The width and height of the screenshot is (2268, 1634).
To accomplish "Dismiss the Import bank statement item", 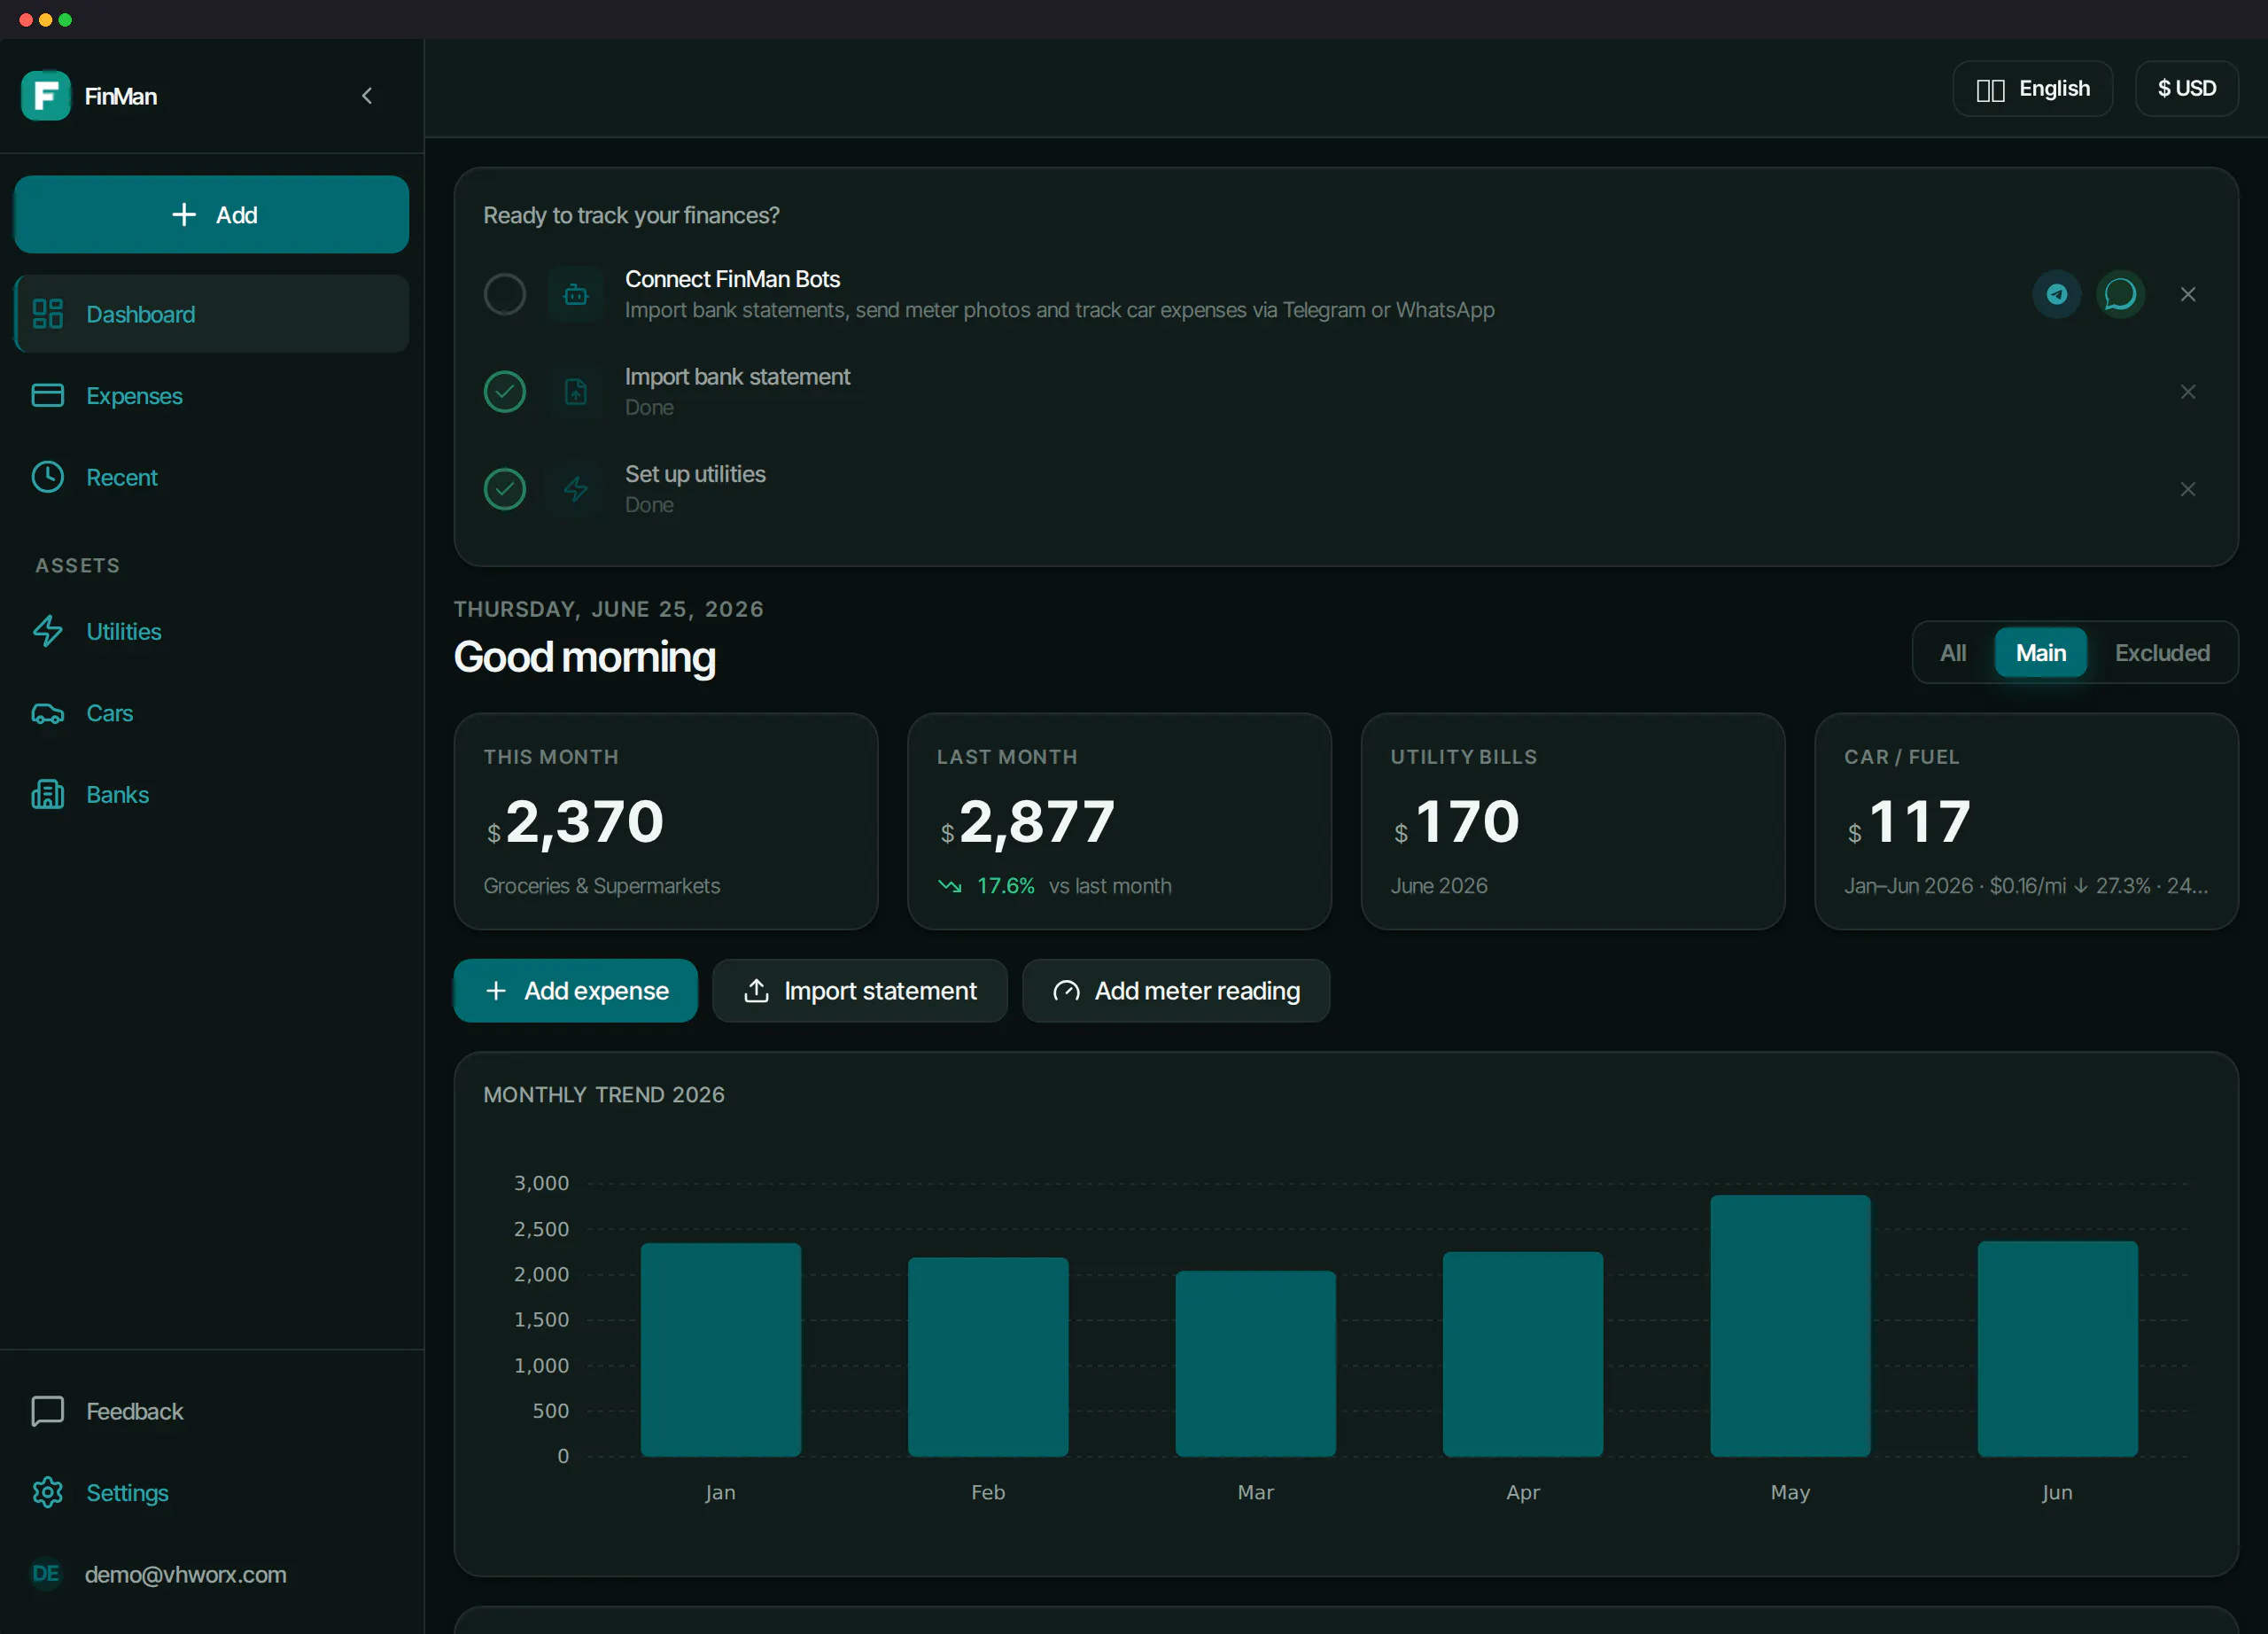I will 2188,392.
